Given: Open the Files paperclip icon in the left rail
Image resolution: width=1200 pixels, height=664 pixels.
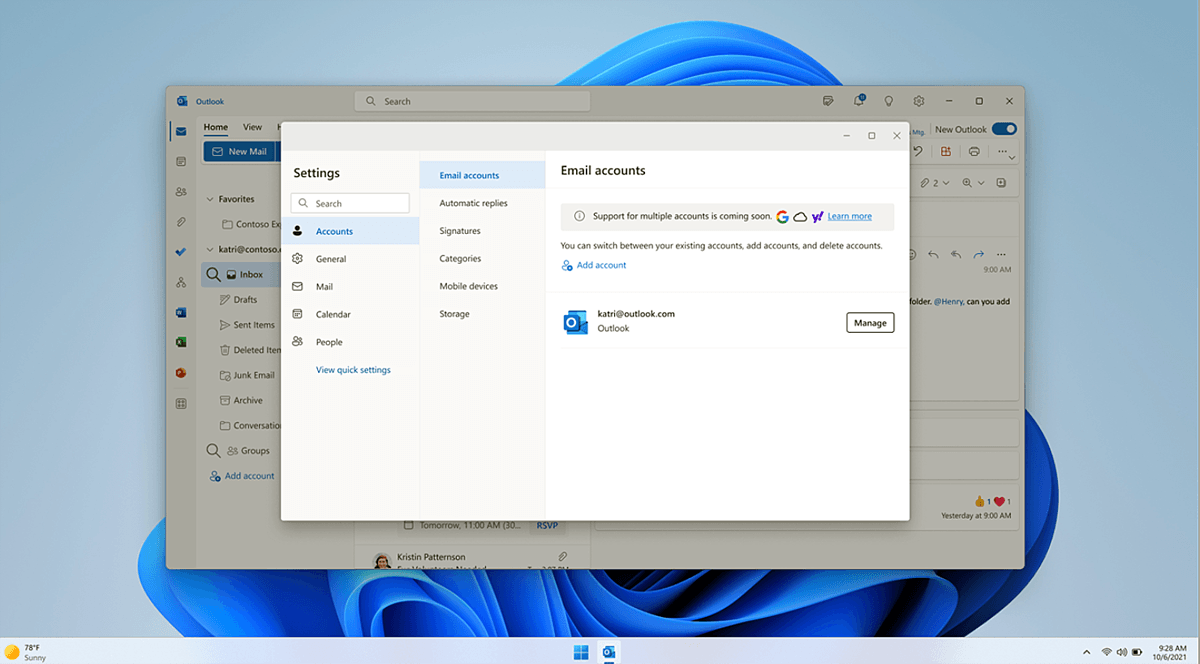Looking at the screenshot, I should pos(181,221).
